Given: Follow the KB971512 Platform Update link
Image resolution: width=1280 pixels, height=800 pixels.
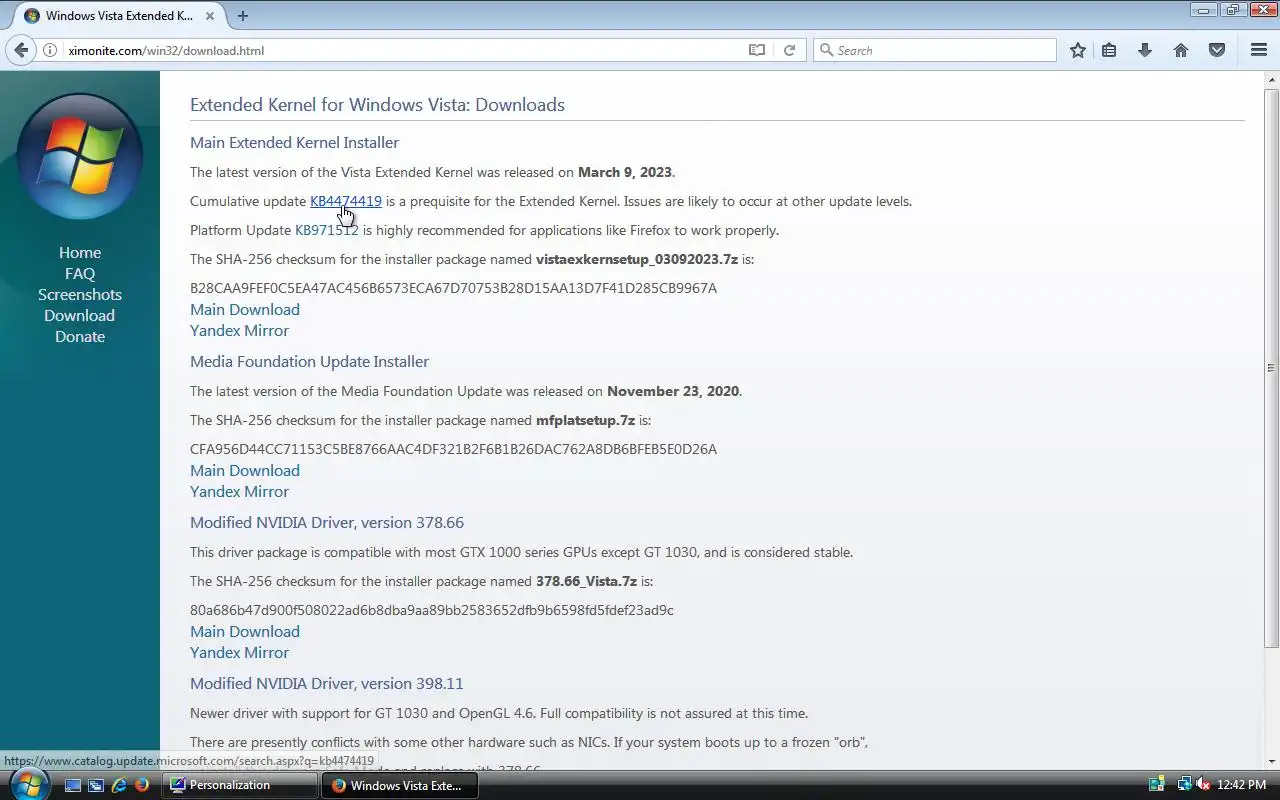Looking at the screenshot, I should [x=326, y=230].
